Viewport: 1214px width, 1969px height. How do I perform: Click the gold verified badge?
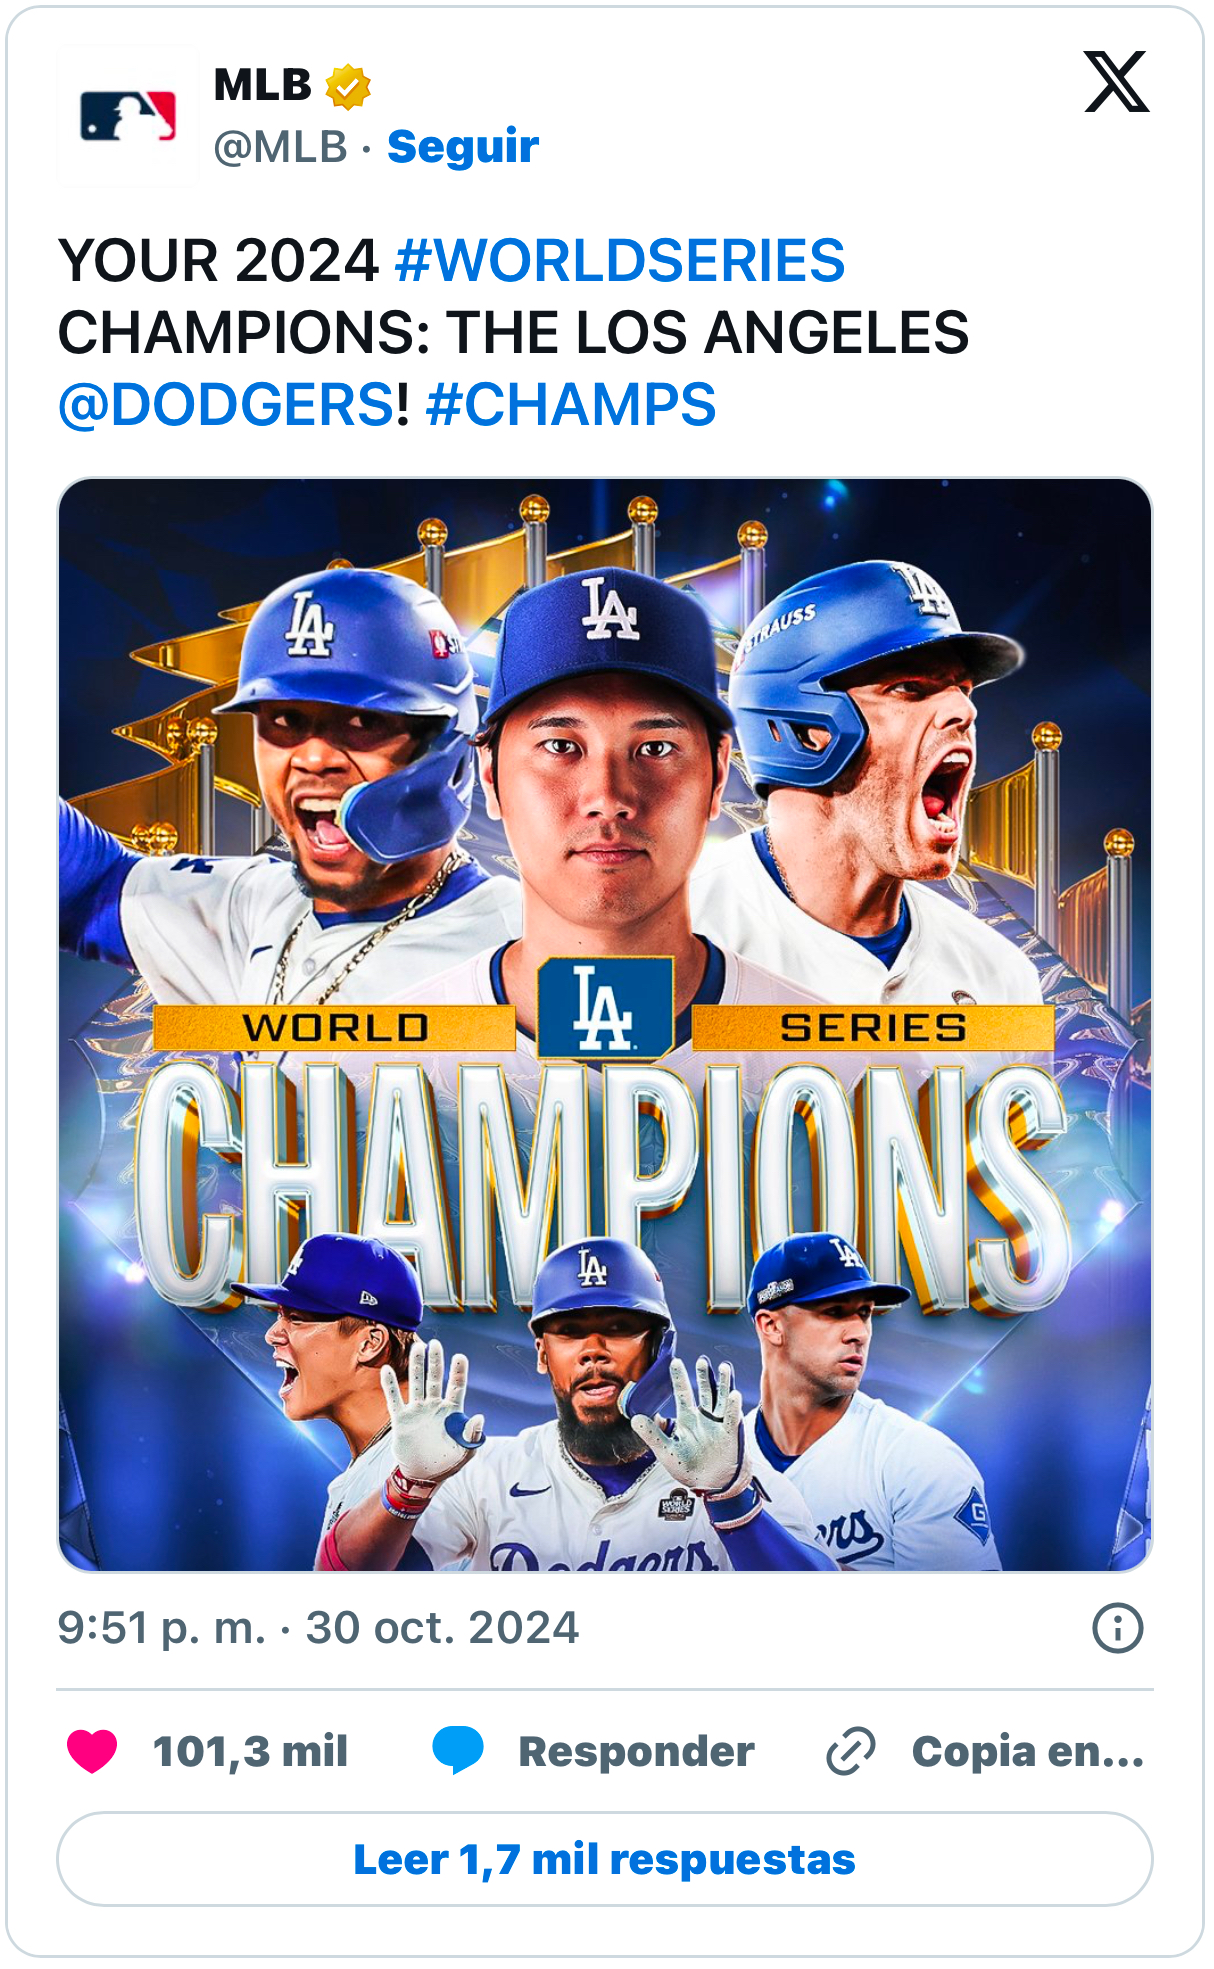348,86
